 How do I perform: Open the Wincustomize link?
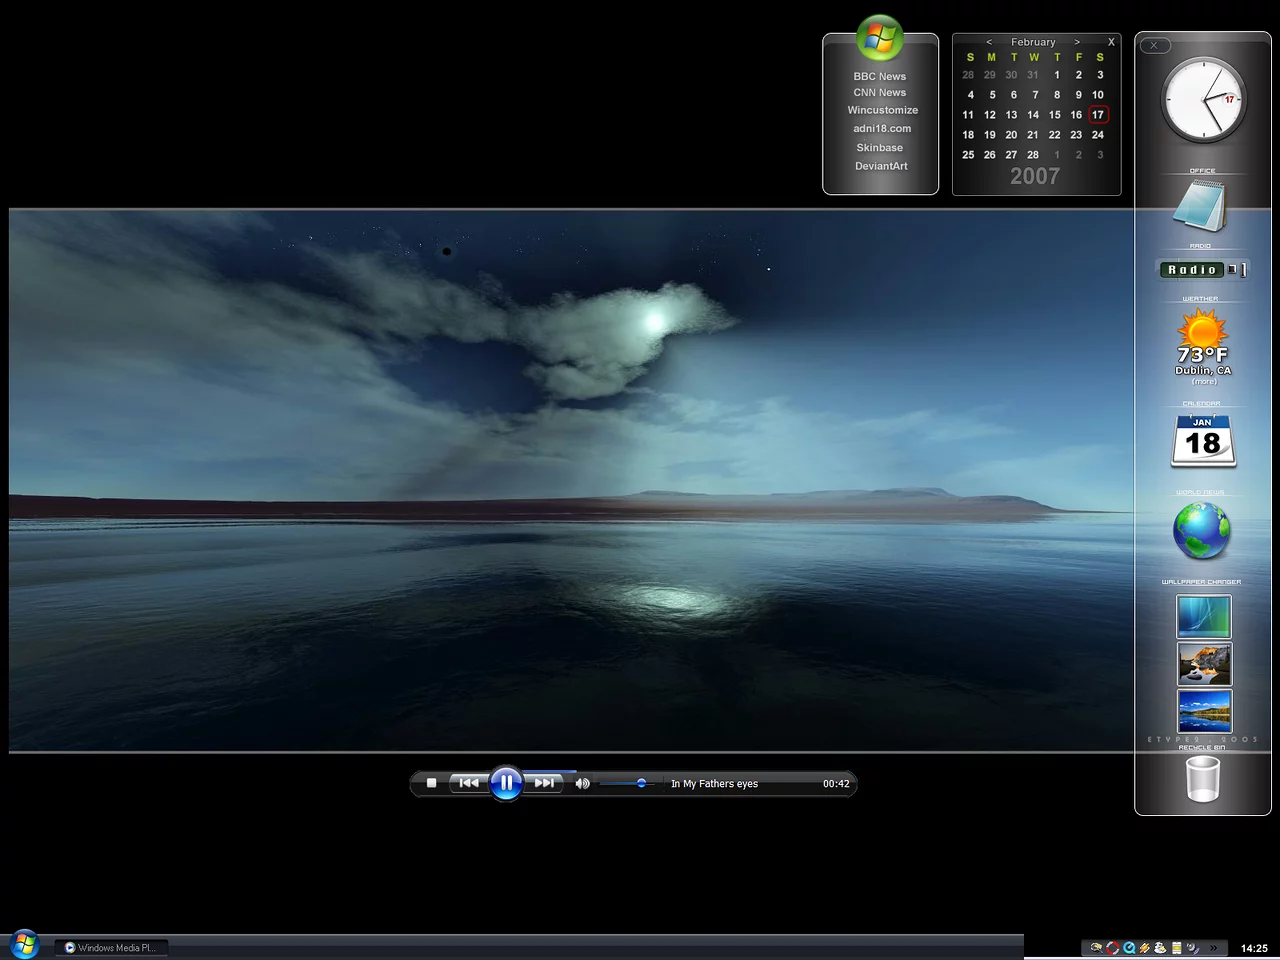click(x=882, y=110)
